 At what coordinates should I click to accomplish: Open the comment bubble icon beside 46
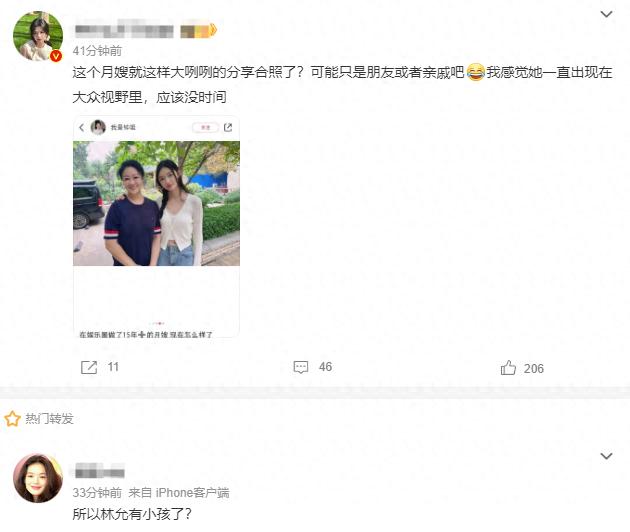pos(301,367)
